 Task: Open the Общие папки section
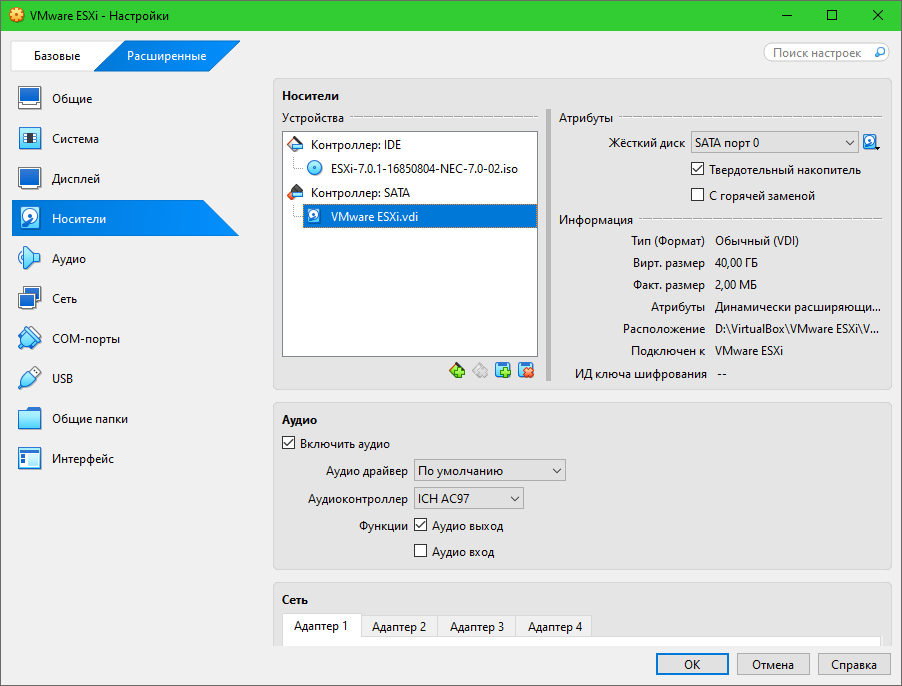pyautogui.click(x=89, y=419)
